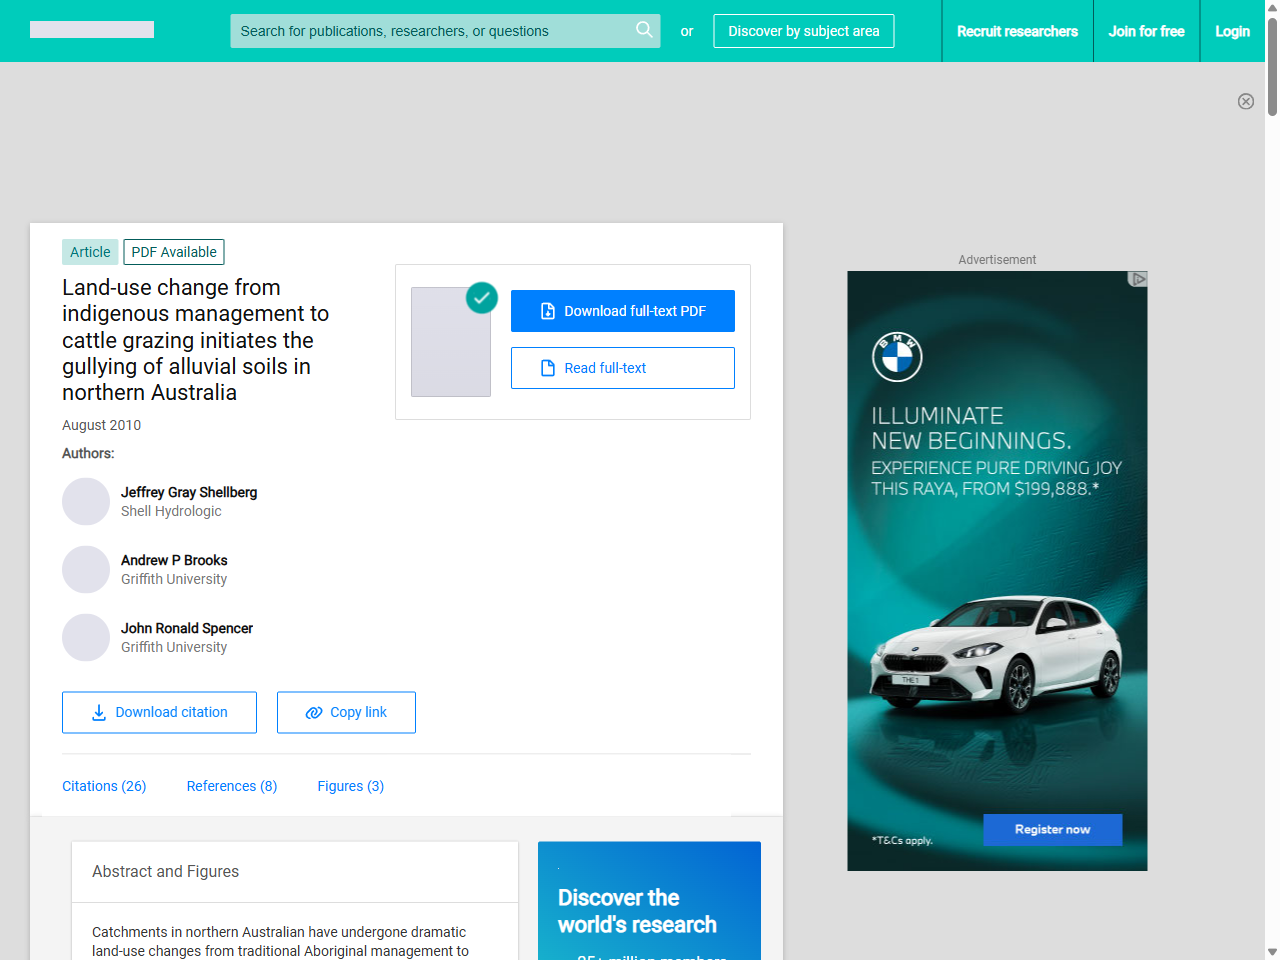Copy link to this article

[346, 712]
